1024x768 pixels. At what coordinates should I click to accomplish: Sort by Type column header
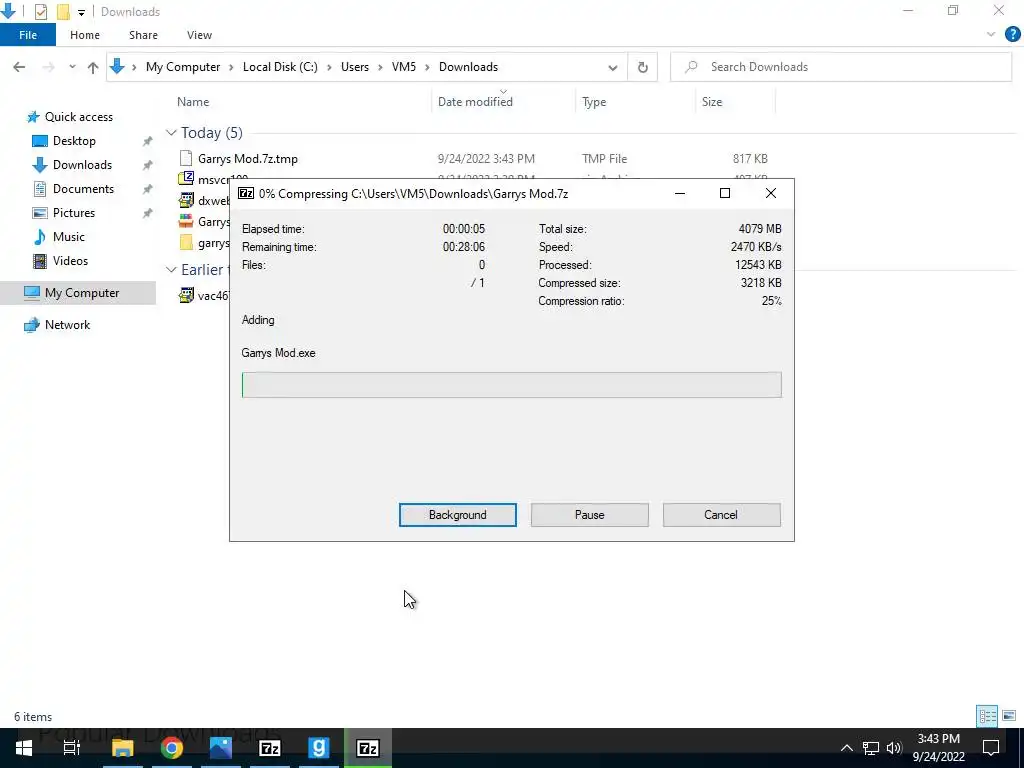pos(594,102)
